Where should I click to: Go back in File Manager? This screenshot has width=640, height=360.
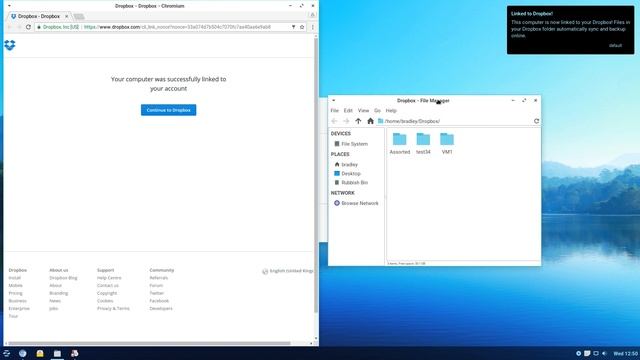(334, 121)
